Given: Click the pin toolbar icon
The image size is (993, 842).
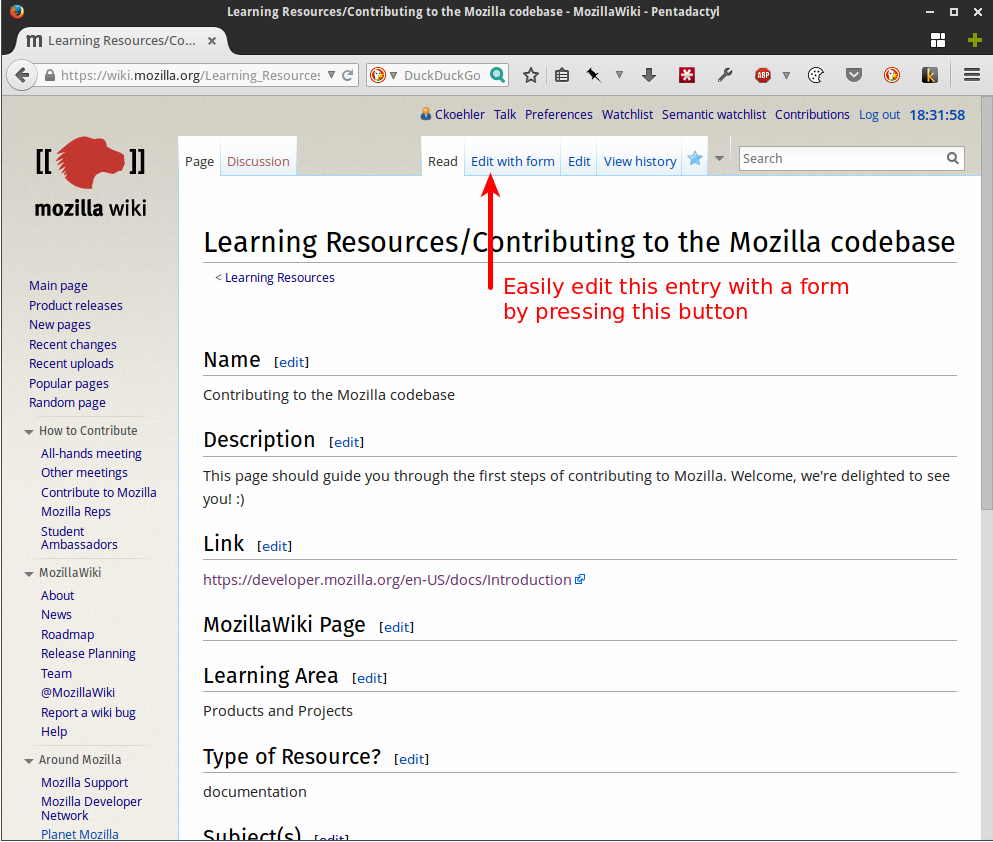Looking at the screenshot, I should (593, 75).
